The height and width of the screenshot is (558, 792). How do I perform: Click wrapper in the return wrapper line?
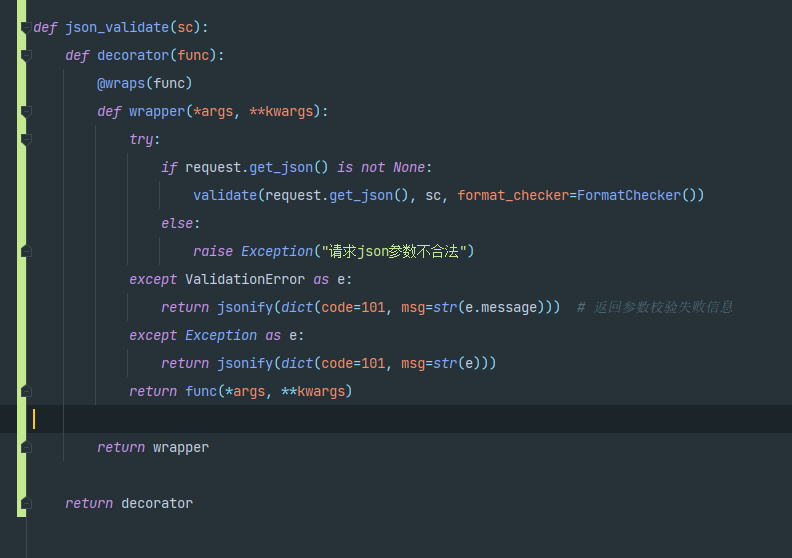pyautogui.click(x=181, y=447)
